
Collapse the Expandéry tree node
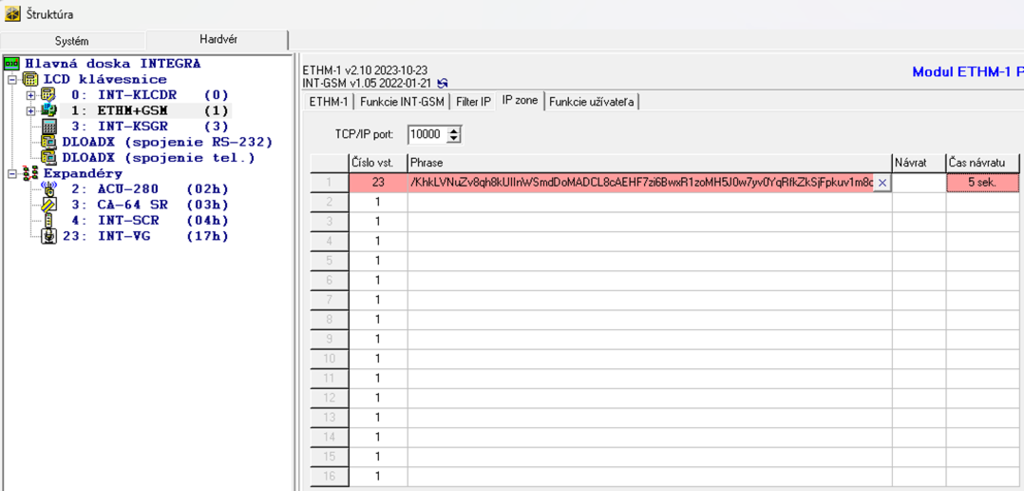tap(11, 174)
